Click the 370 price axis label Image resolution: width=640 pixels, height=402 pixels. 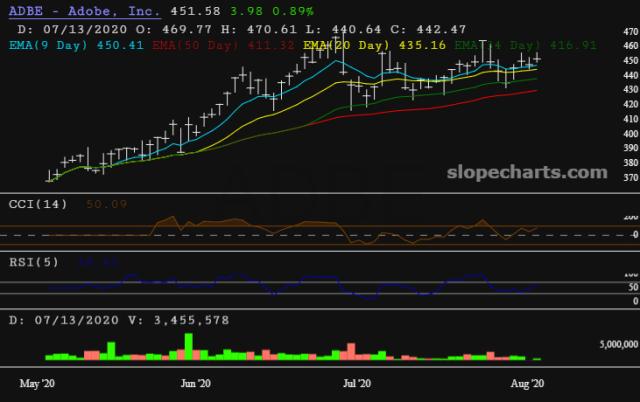click(x=629, y=178)
